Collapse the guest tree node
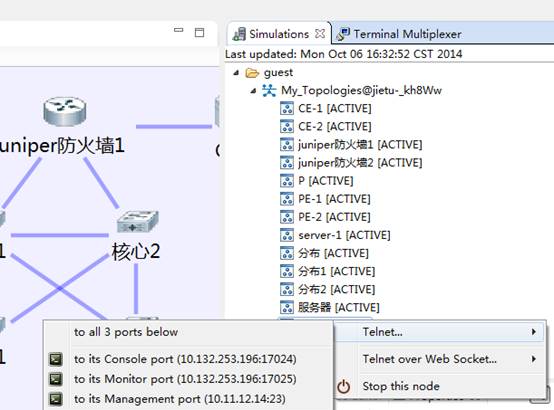Image resolution: width=554 pixels, height=410 pixels. pos(236,73)
